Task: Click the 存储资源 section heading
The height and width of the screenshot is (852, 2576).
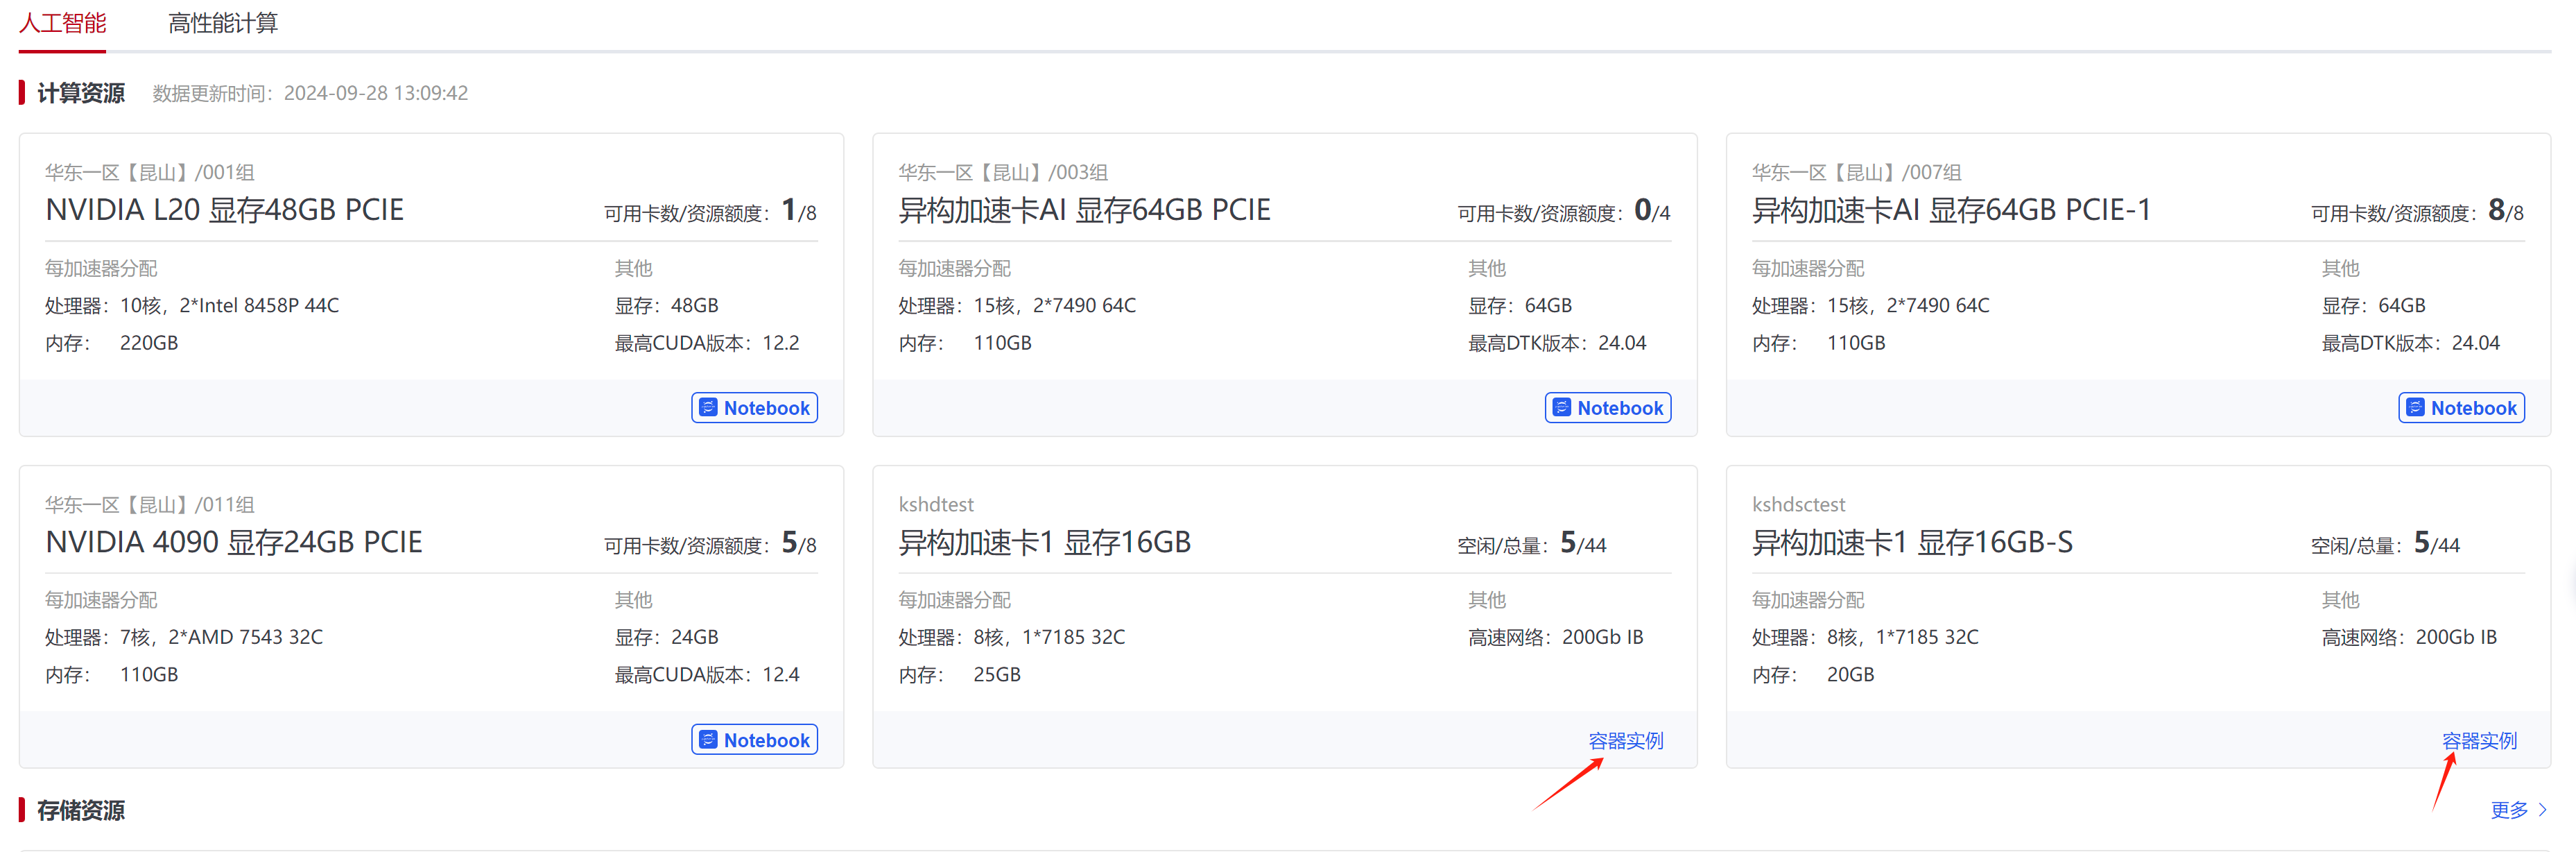Action: point(80,810)
